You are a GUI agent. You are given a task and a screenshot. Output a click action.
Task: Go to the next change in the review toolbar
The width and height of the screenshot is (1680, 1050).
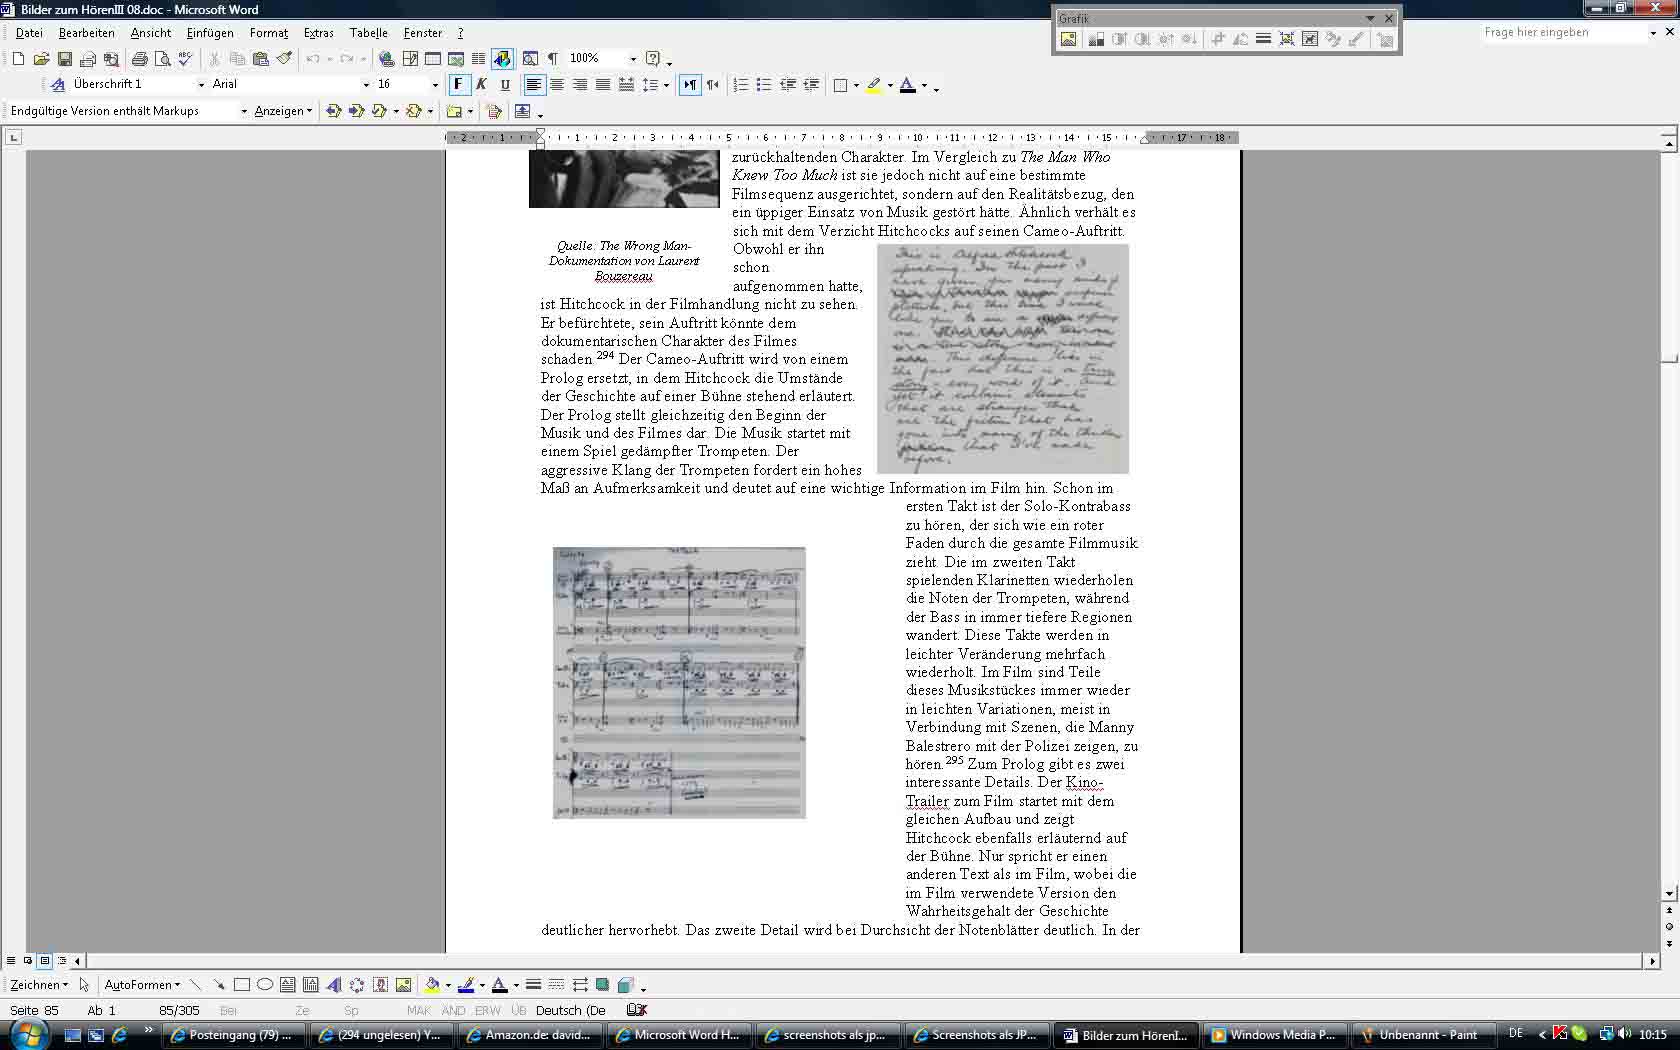pos(356,111)
